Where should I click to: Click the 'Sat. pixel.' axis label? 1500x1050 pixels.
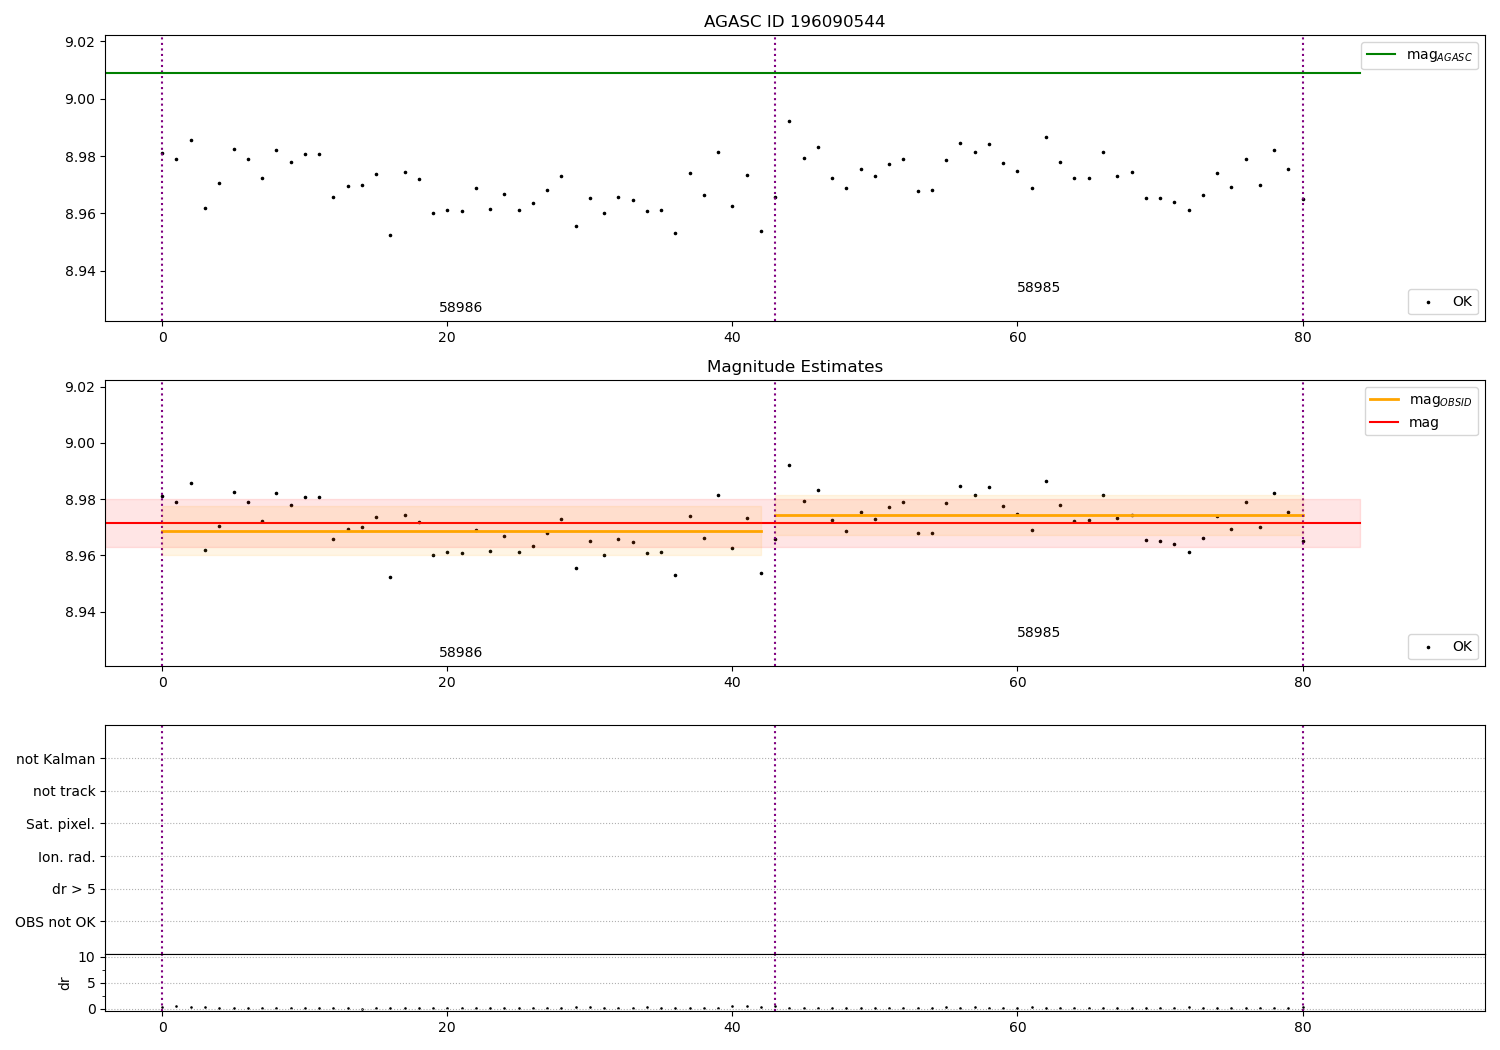(x=61, y=824)
